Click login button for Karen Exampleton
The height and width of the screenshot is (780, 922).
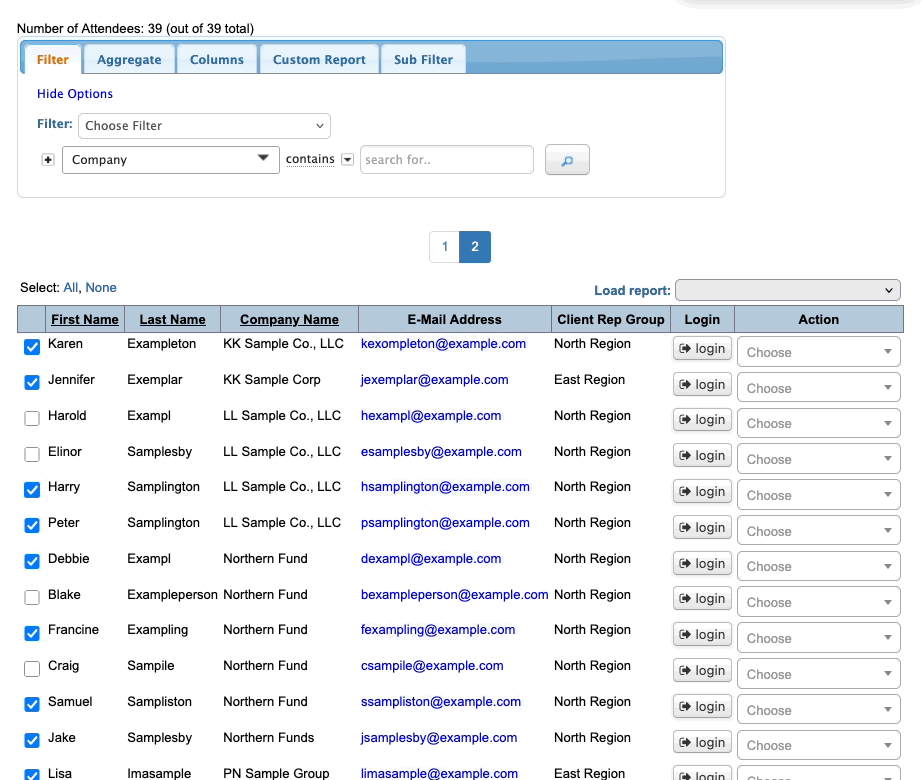click(702, 349)
